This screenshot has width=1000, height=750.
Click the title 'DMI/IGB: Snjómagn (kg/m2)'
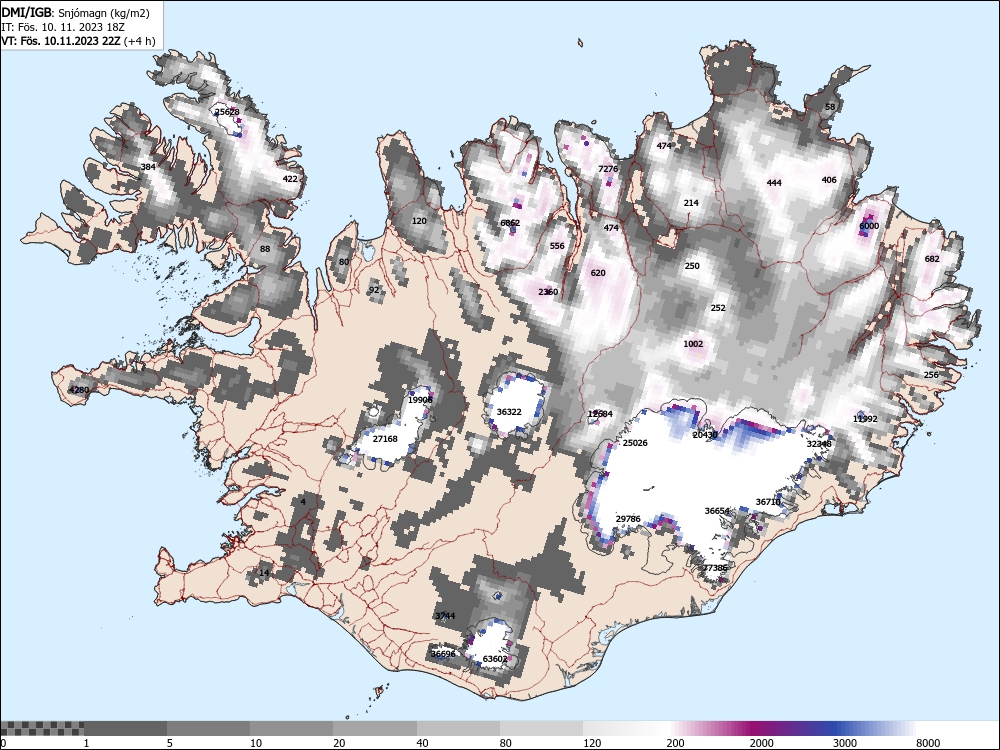(x=76, y=13)
